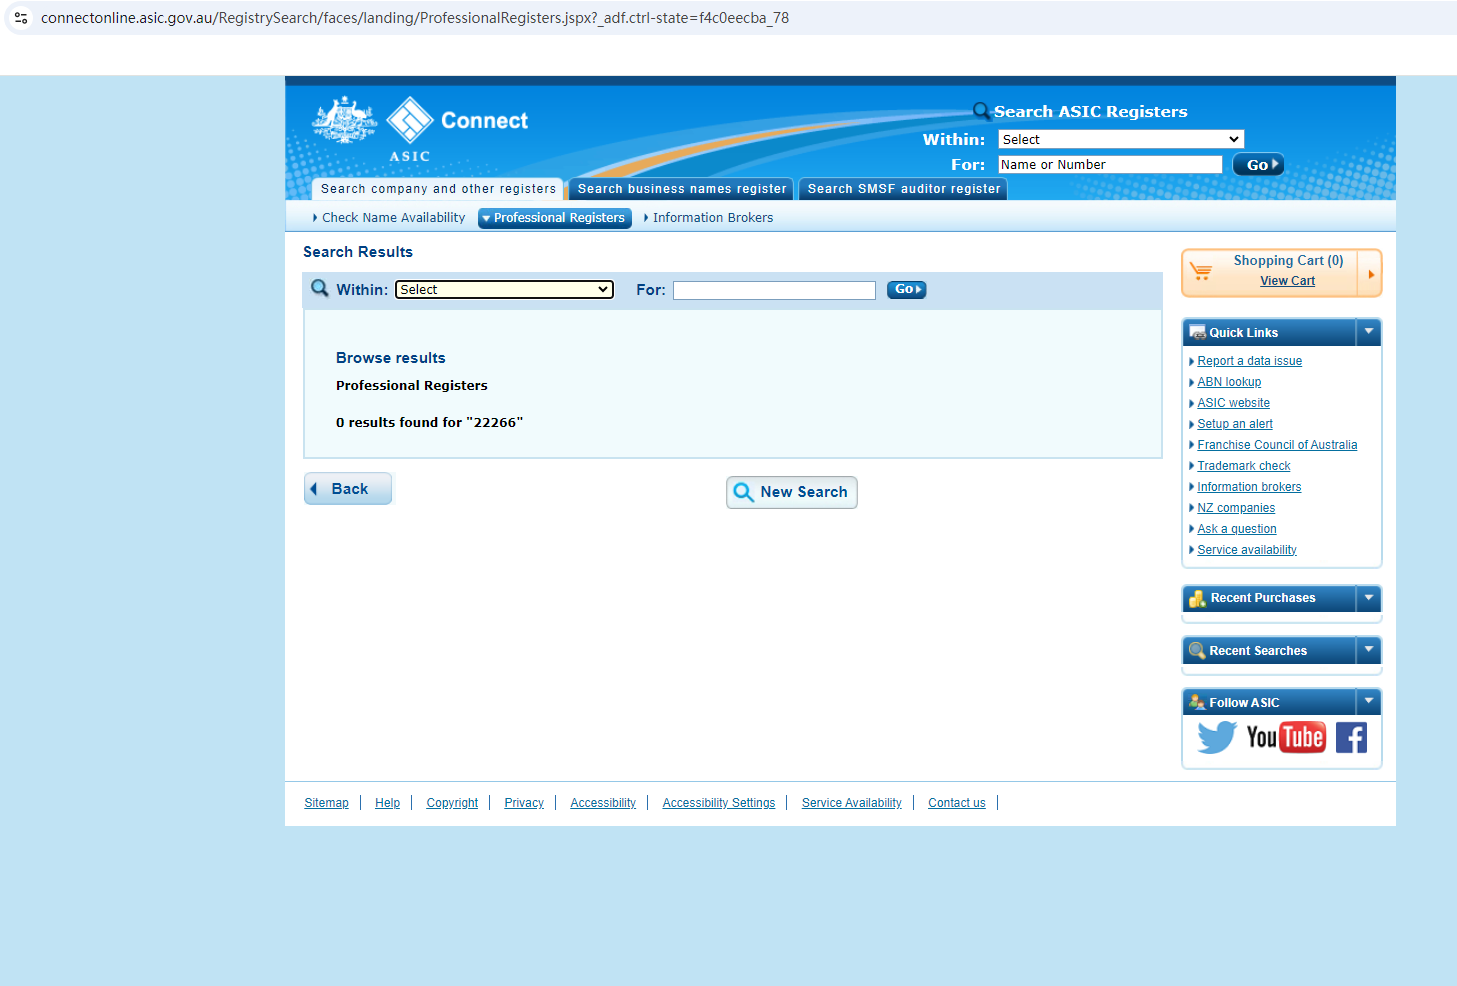This screenshot has height=986, width=1457.
Task: Expand the Recent Purchases panel
Action: [x=1369, y=598]
